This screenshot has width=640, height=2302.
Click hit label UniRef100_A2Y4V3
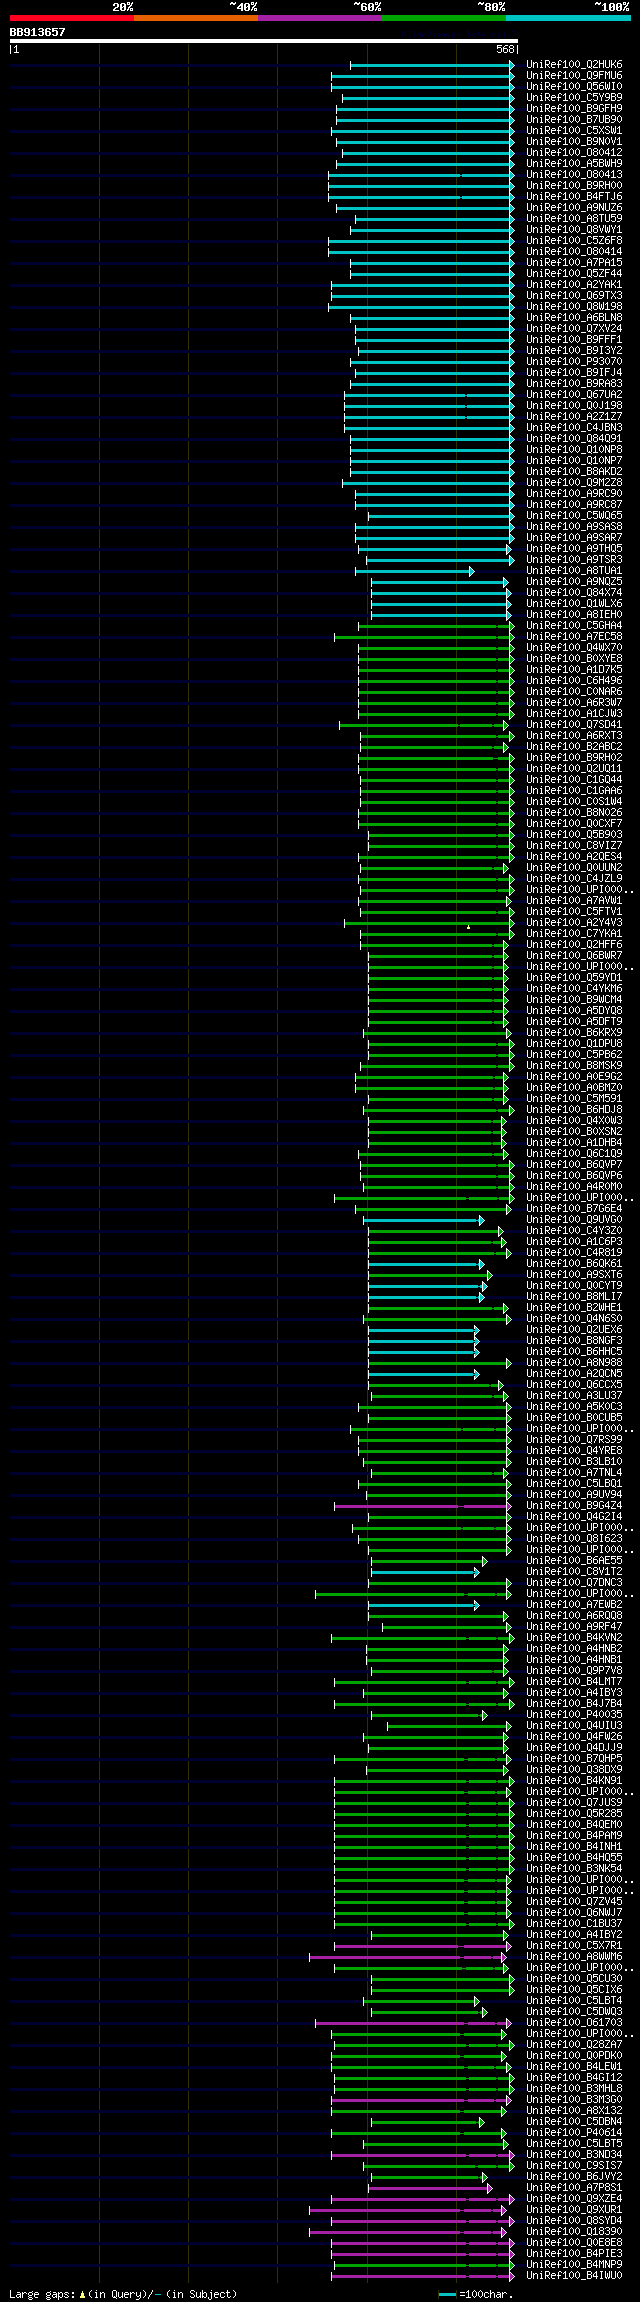574,923
